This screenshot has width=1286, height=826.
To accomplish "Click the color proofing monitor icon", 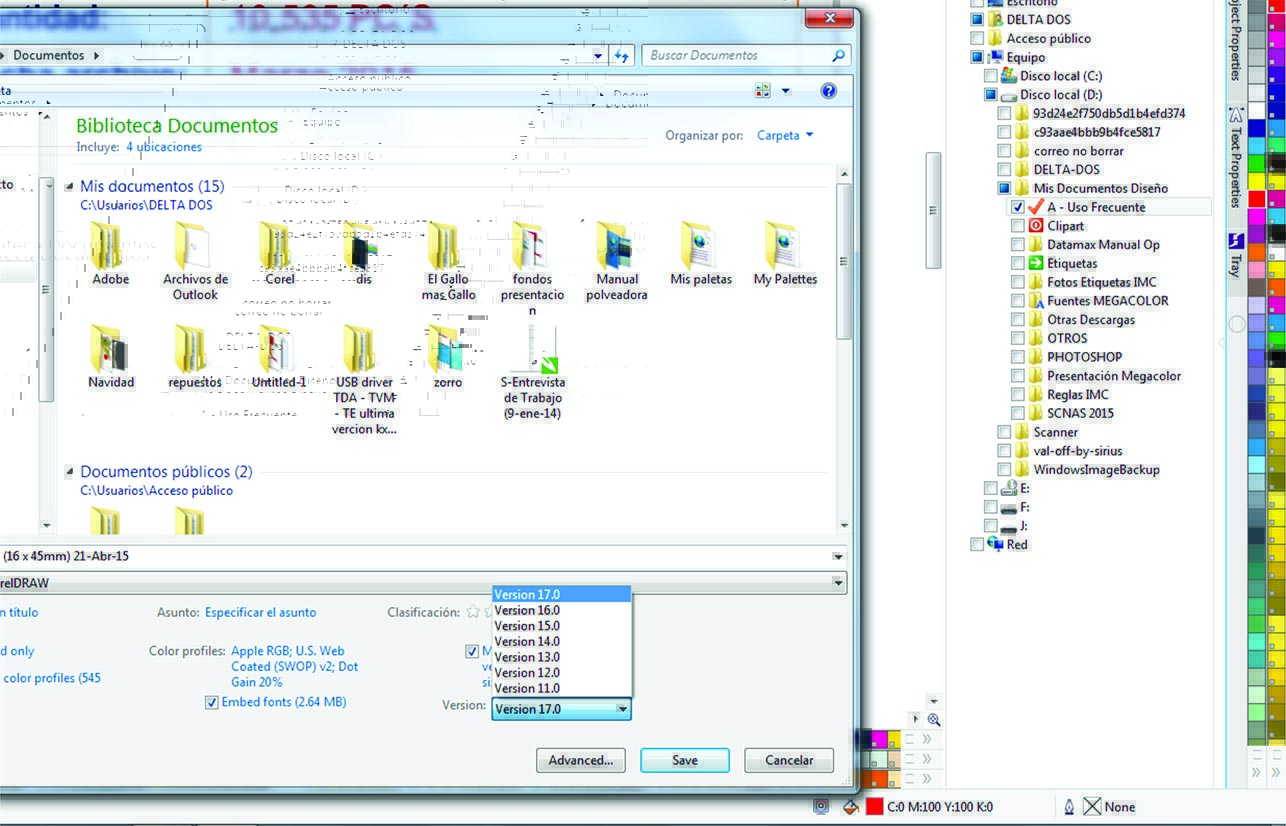I will 821,807.
